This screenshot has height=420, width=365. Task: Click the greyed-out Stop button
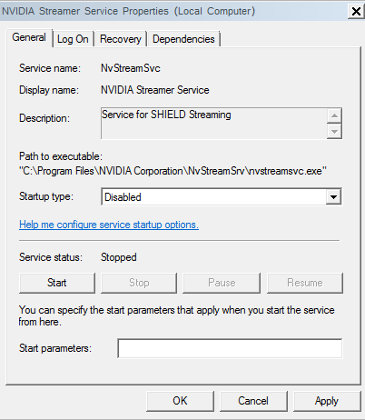coord(139,283)
